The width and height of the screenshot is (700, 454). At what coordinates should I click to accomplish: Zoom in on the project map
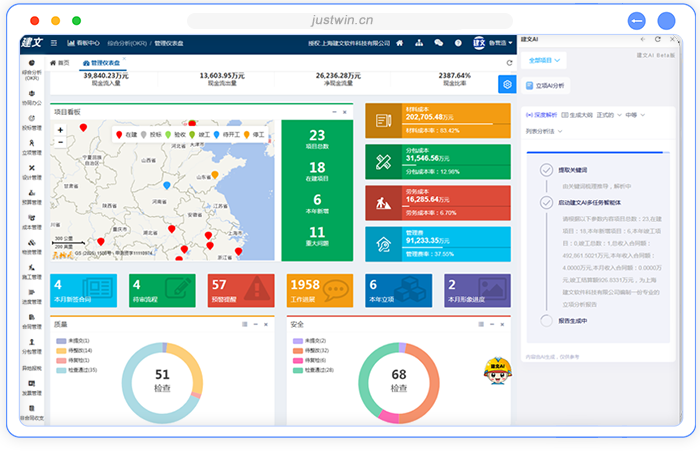[60, 129]
